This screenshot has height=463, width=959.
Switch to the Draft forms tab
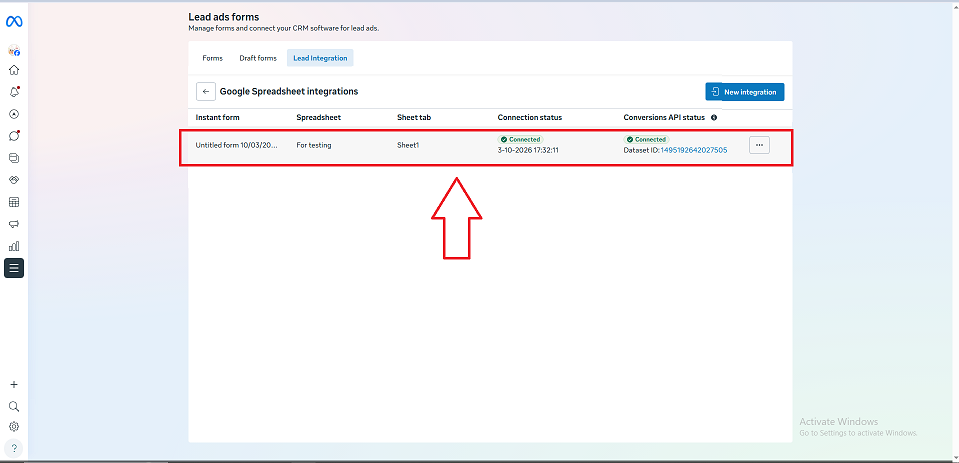pyautogui.click(x=258, y=58)
